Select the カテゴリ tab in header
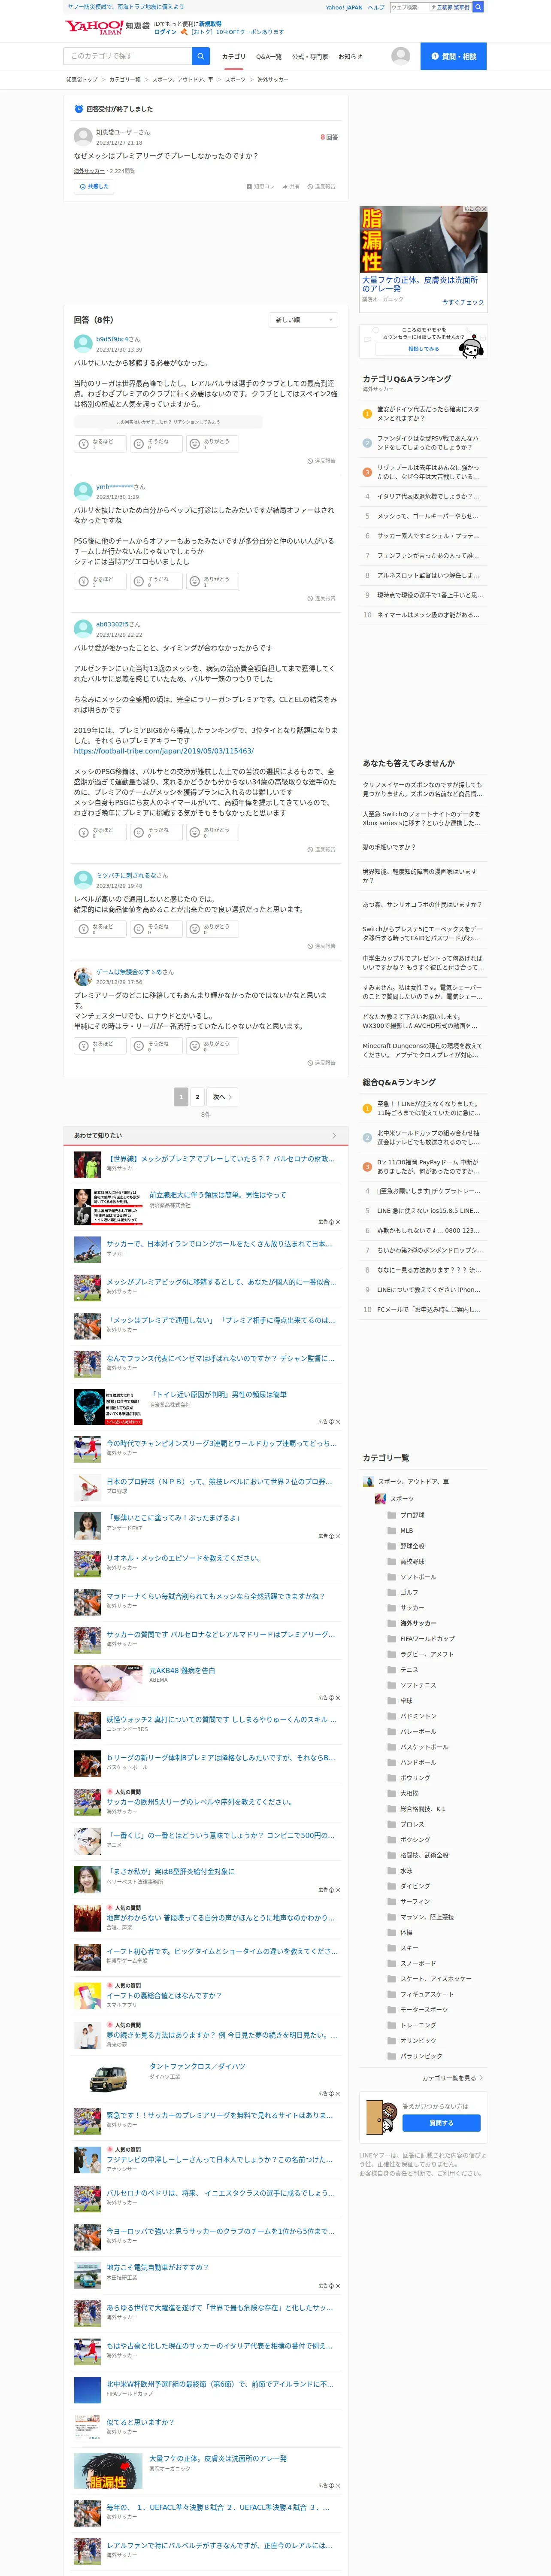 click(233, 57)
